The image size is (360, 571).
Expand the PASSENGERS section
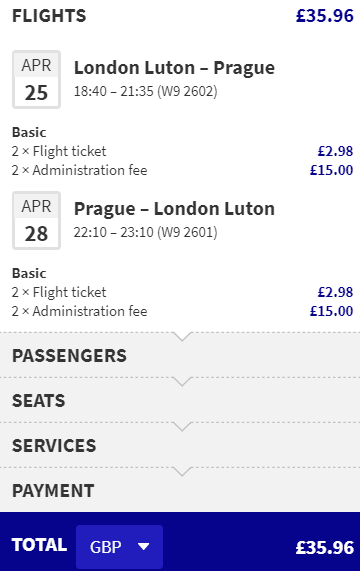coord(180,355)
